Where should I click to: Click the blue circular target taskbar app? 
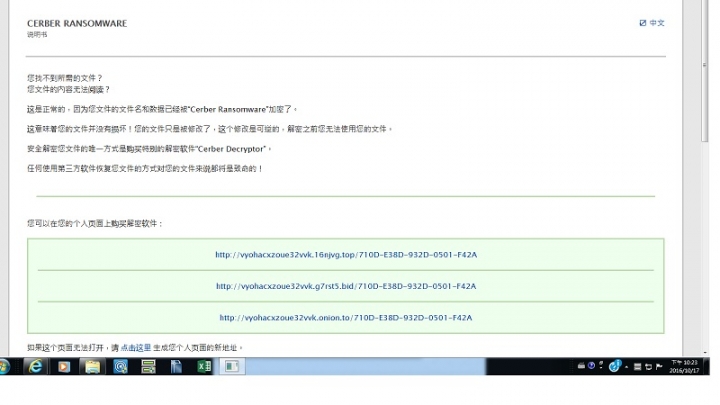pyautogui.click(x=120, y=366)
